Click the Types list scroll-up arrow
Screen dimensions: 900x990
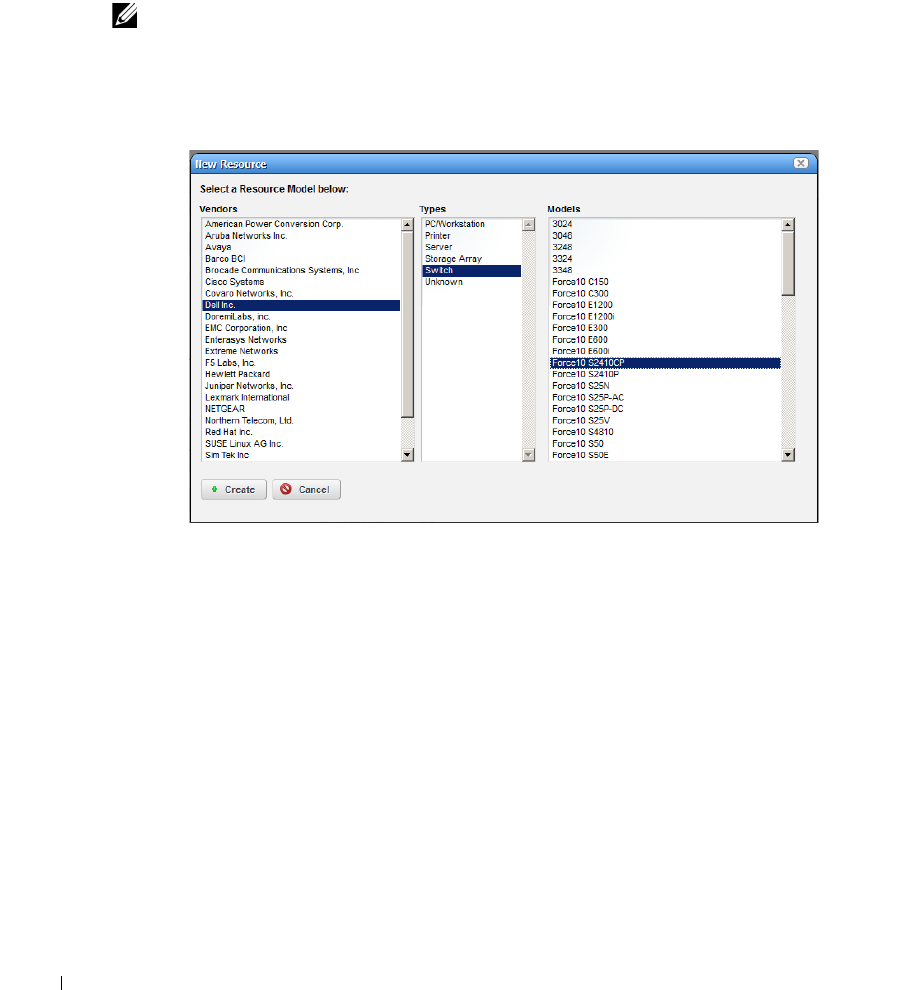coord(529,224)
